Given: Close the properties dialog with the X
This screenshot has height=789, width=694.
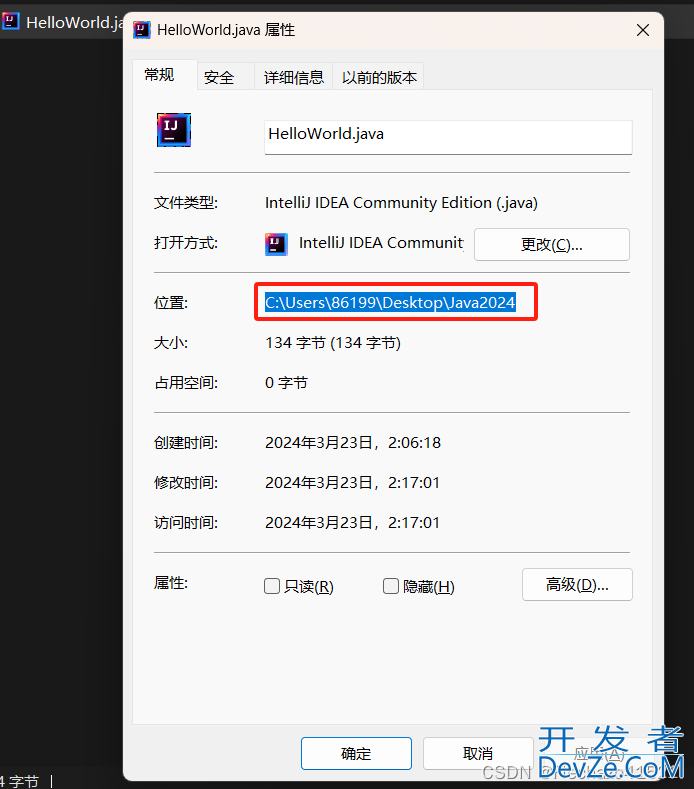Looking at the screenshot, I should (643, 30).
